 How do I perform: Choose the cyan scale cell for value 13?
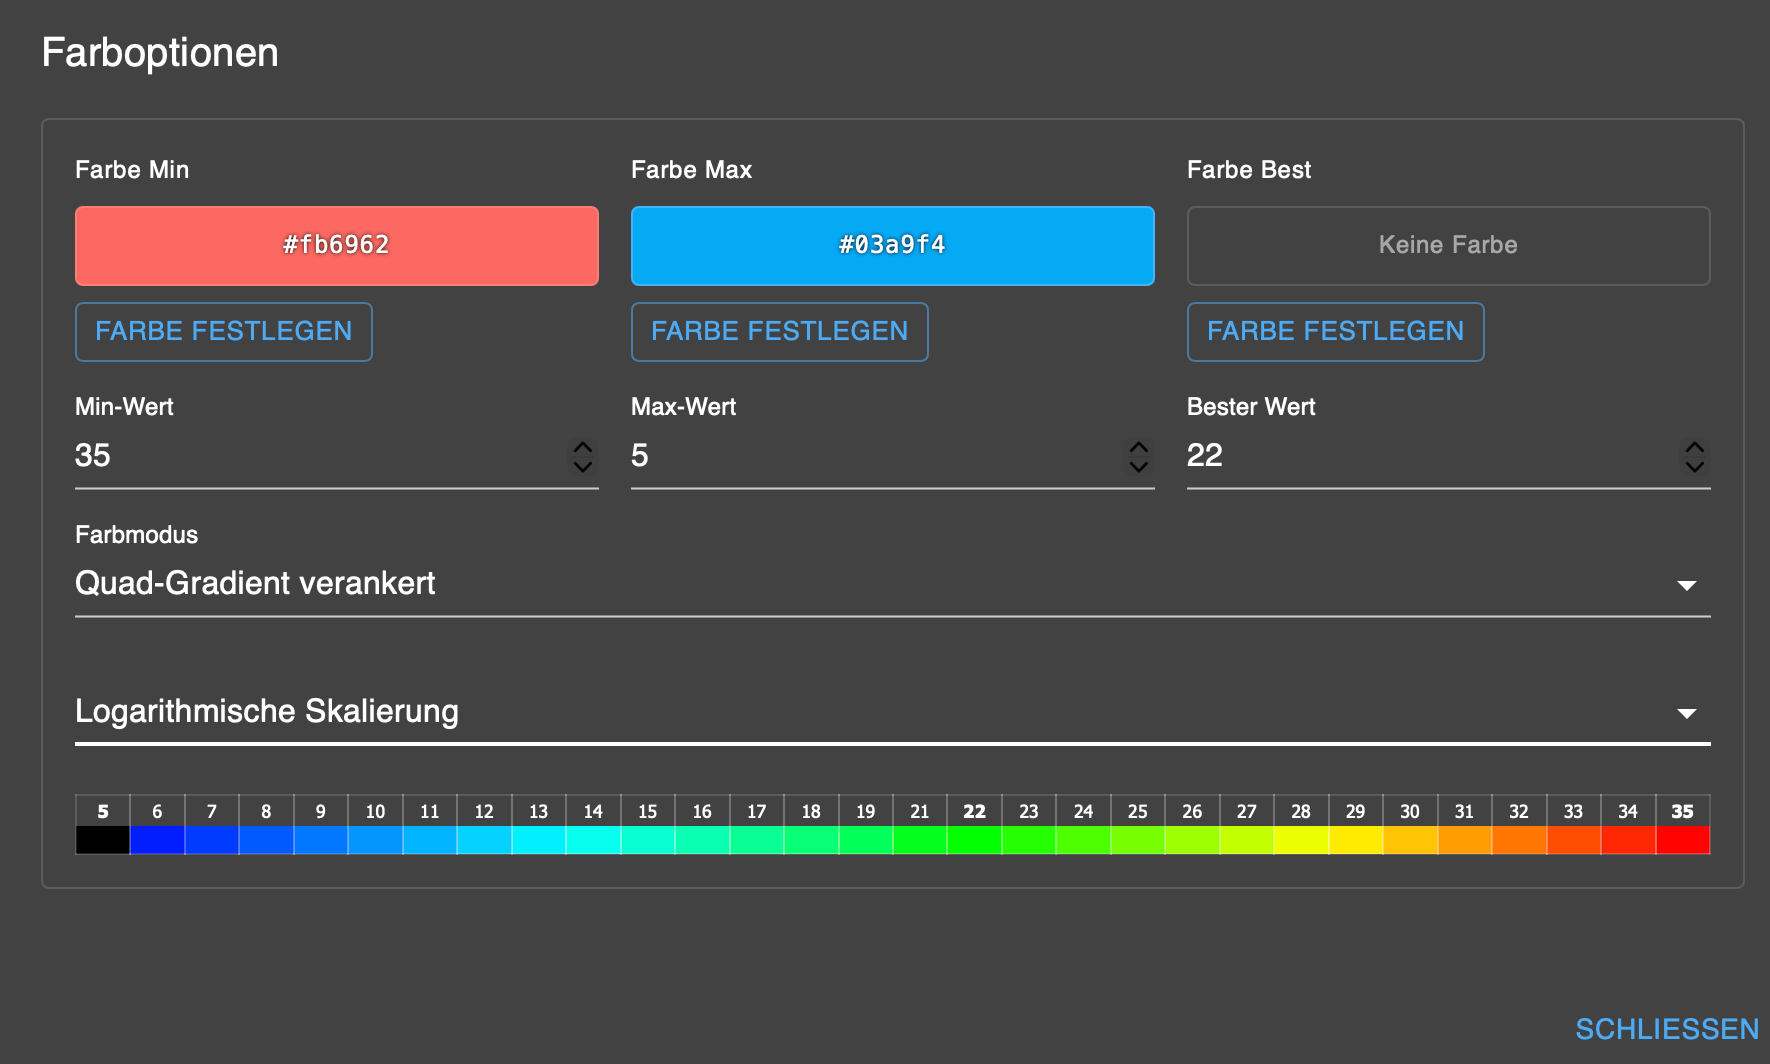[x=539, y=825]
